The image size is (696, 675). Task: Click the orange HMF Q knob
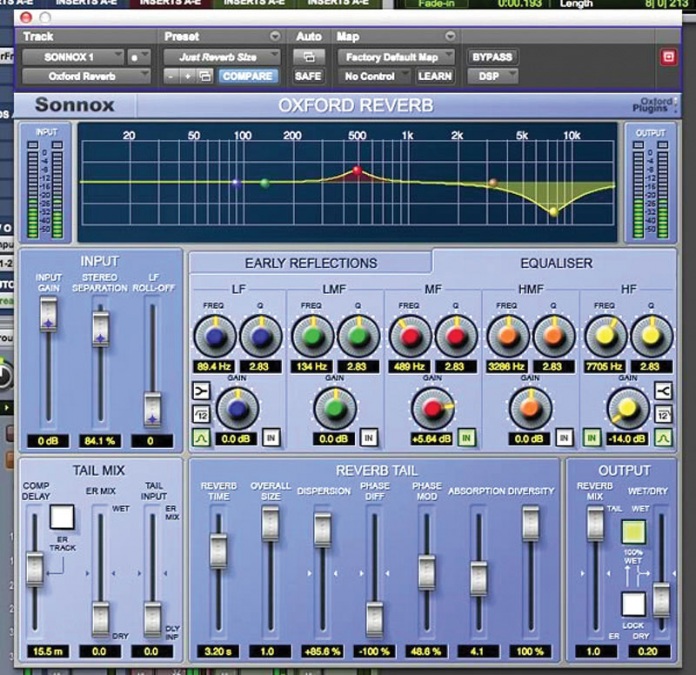(554, 337)
